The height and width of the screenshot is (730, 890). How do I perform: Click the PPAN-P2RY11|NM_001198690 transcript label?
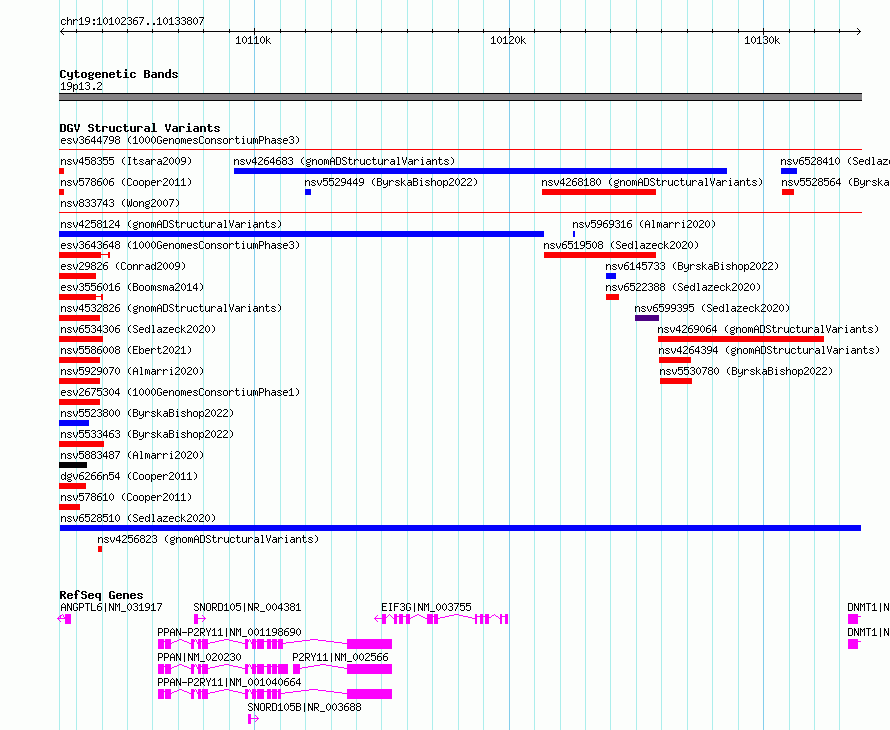(229, 632)
